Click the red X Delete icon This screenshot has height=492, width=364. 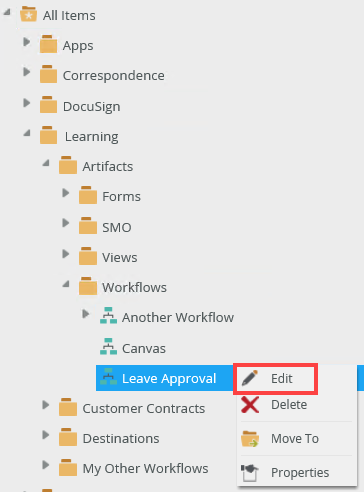(x=250, y=405)
